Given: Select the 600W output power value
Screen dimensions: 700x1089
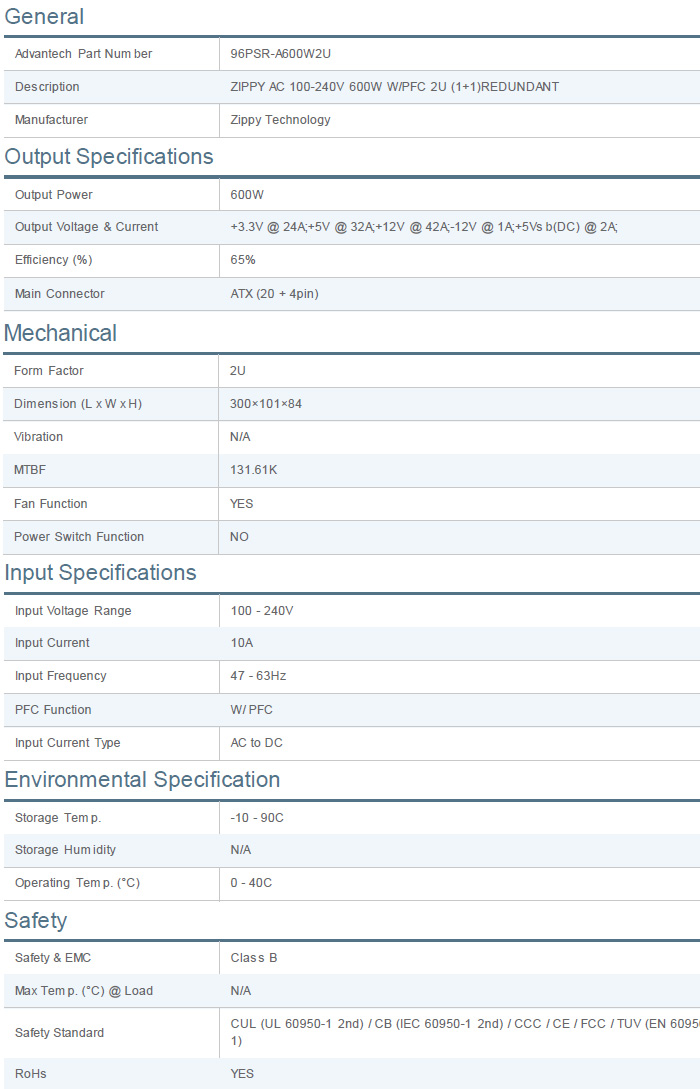Looking at the screenshot, I should point(247,195).
